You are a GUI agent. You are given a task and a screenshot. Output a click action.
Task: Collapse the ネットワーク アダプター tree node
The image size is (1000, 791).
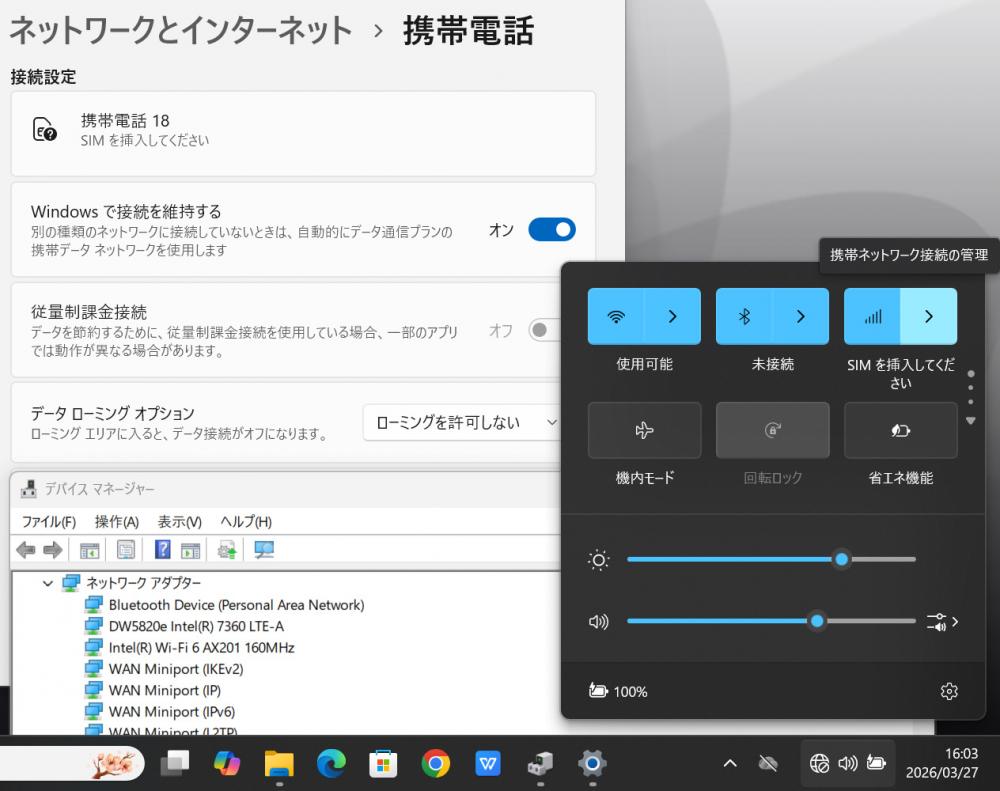click(48, 583)
